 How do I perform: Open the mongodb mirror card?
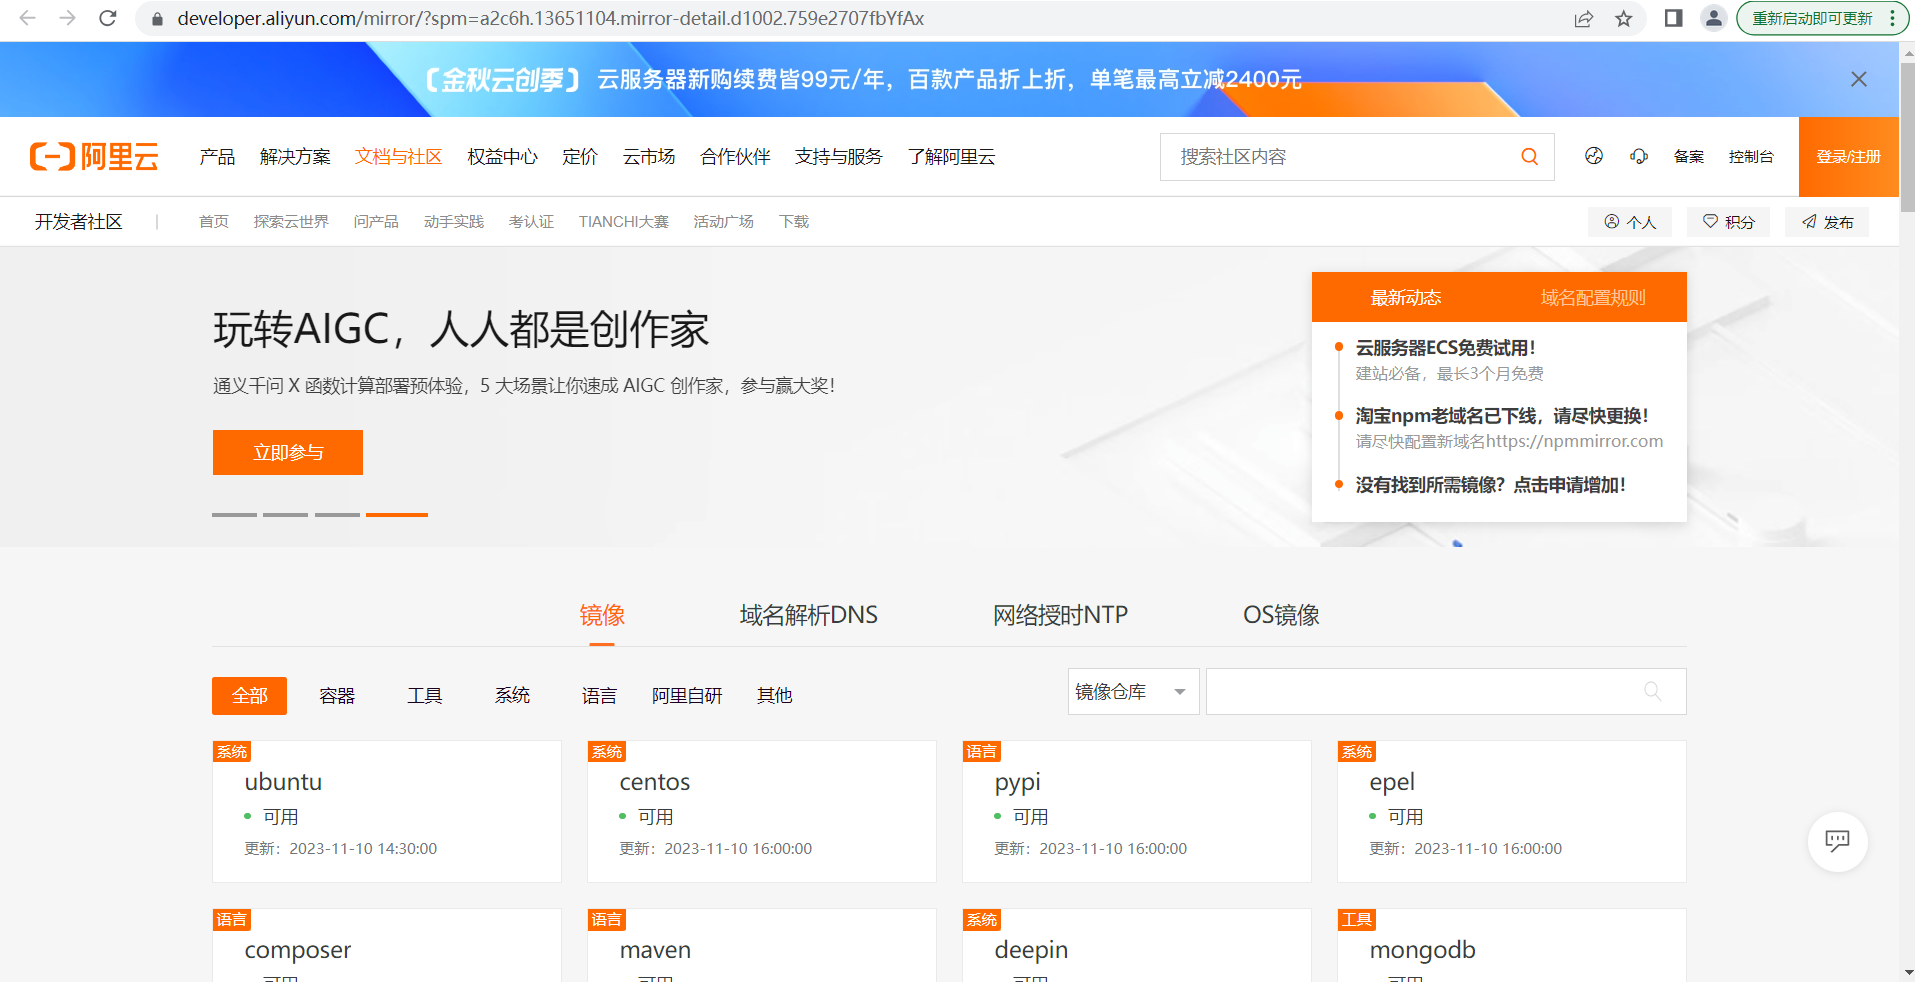click(1512, 945)
